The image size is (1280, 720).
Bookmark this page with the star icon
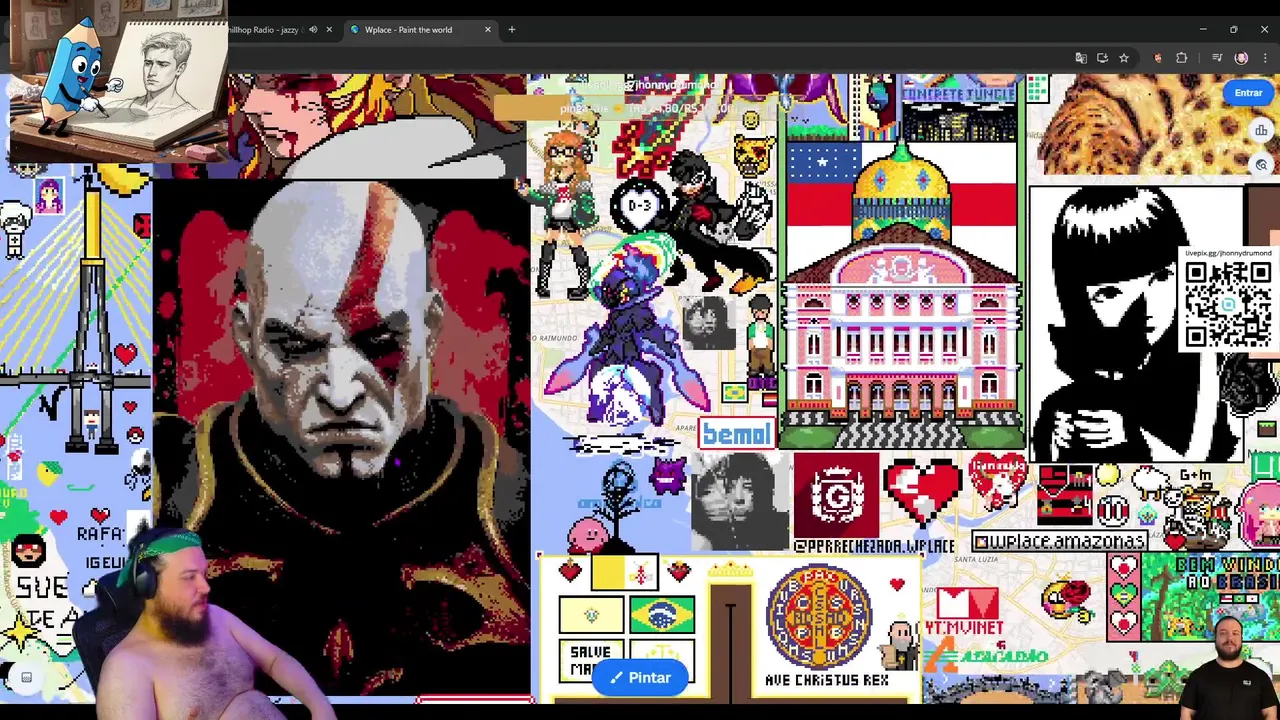pyautogui.click(x=1123, y=58)
